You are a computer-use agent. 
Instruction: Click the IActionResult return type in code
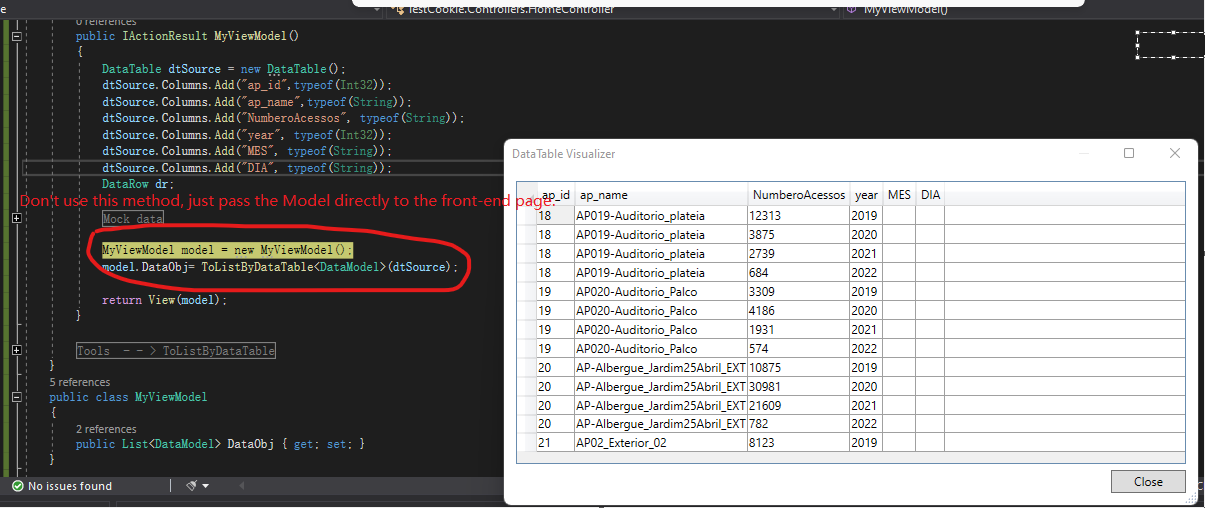165,36
